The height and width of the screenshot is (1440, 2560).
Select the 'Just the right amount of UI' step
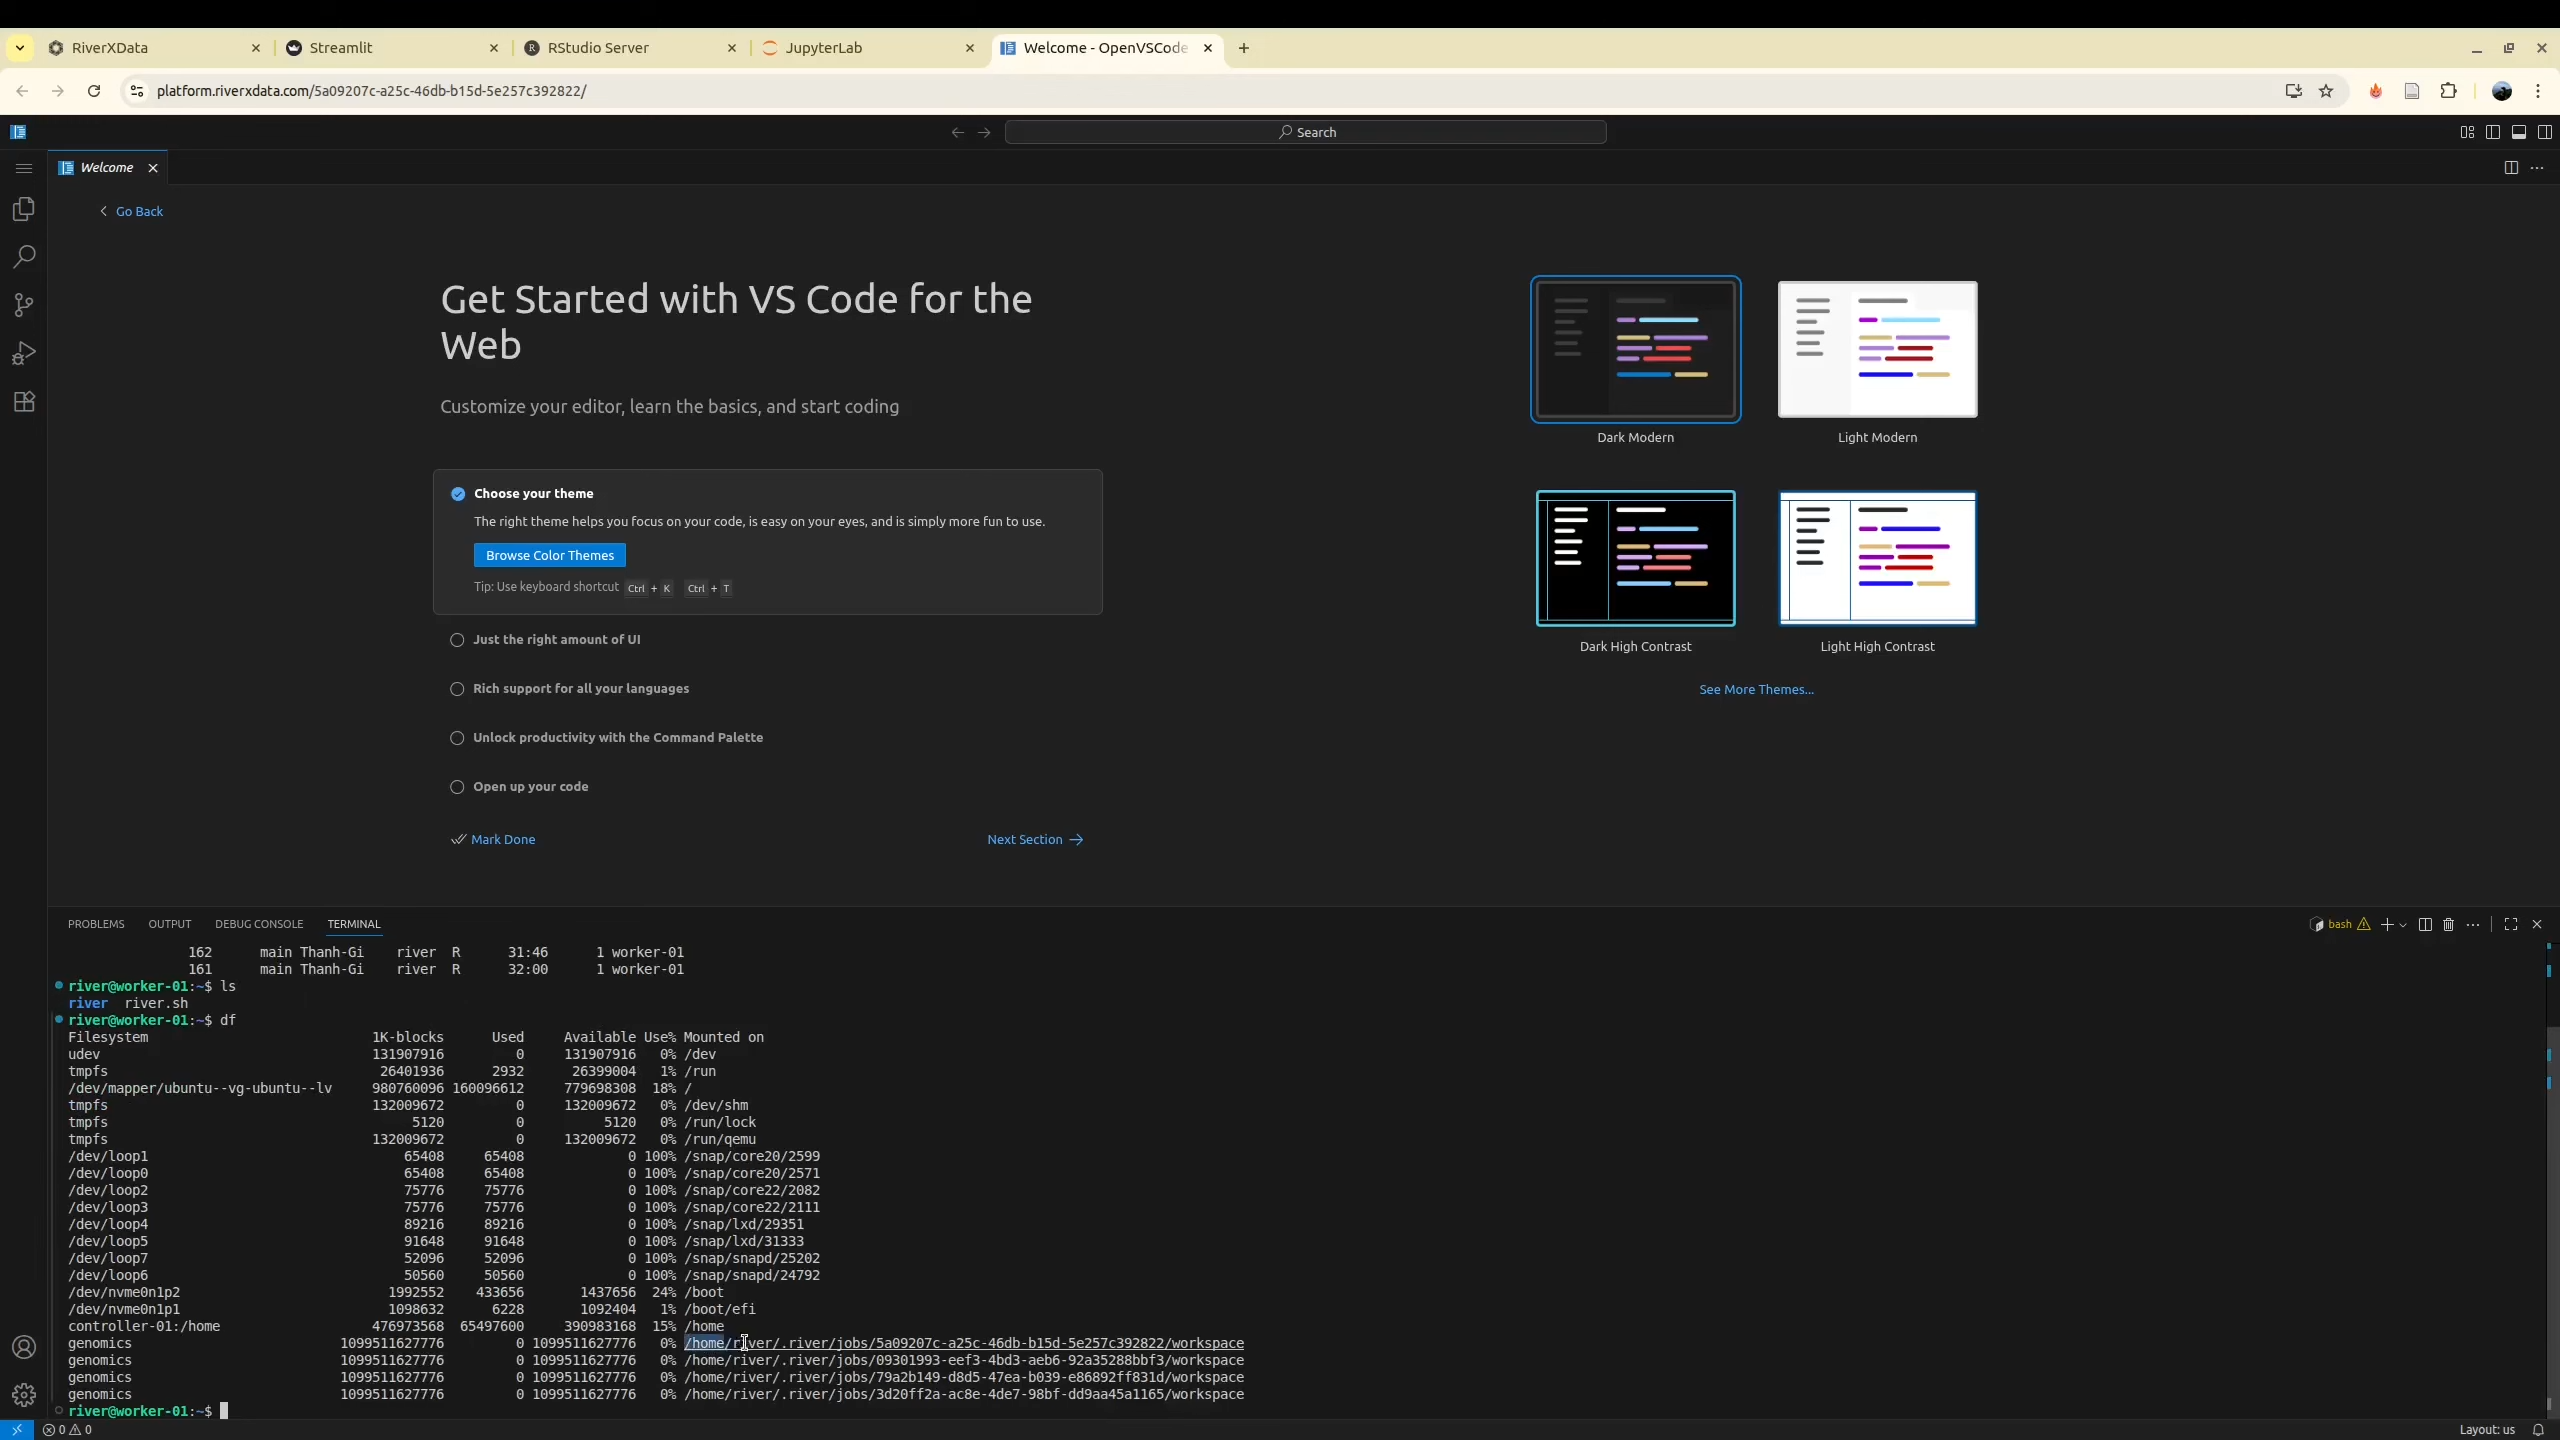[556, 640]
